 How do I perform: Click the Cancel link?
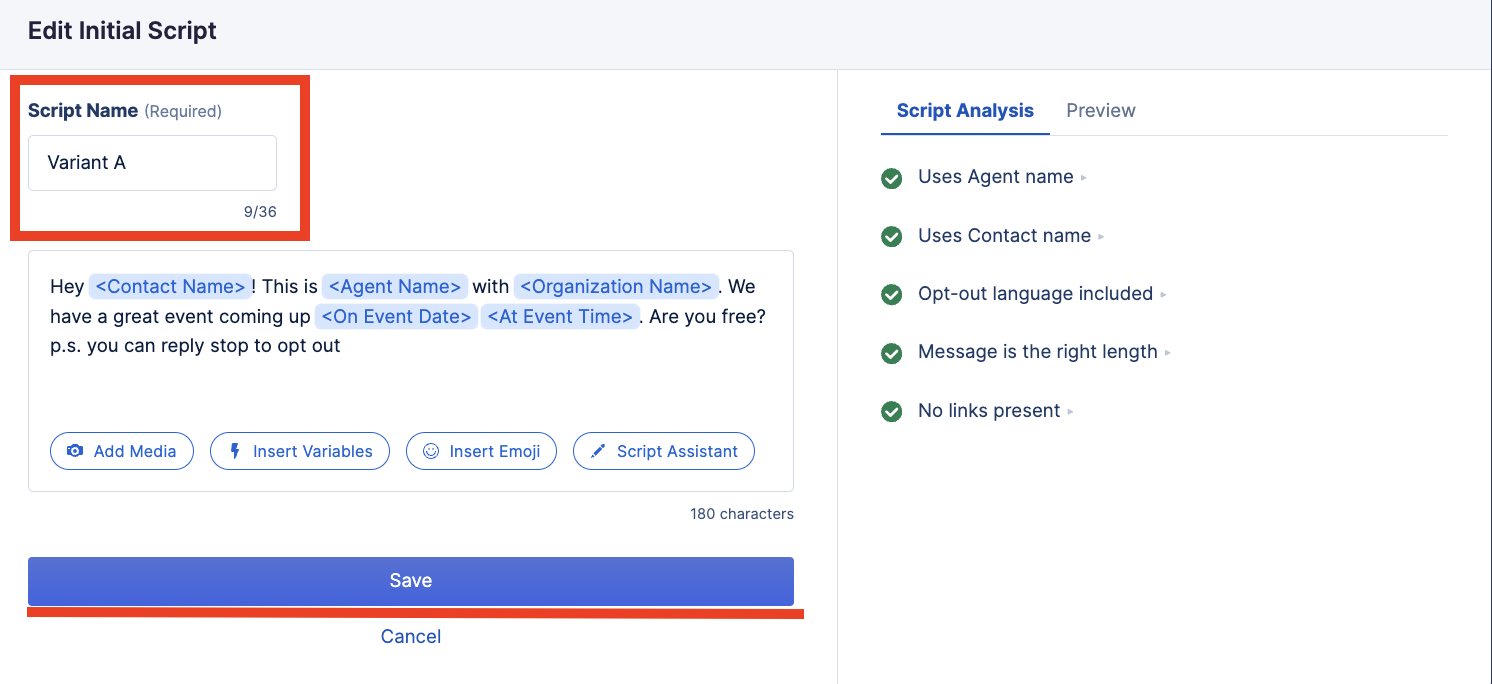(x=410, y=636)
